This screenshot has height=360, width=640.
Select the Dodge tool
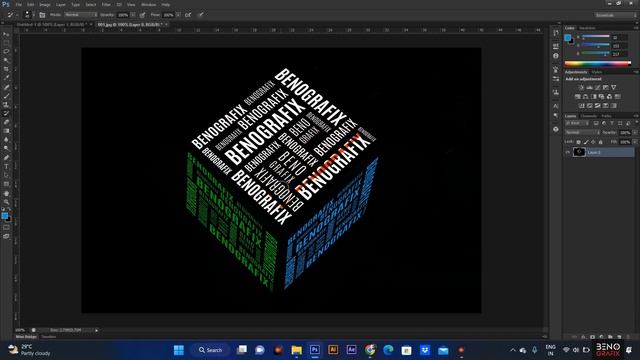6,149
